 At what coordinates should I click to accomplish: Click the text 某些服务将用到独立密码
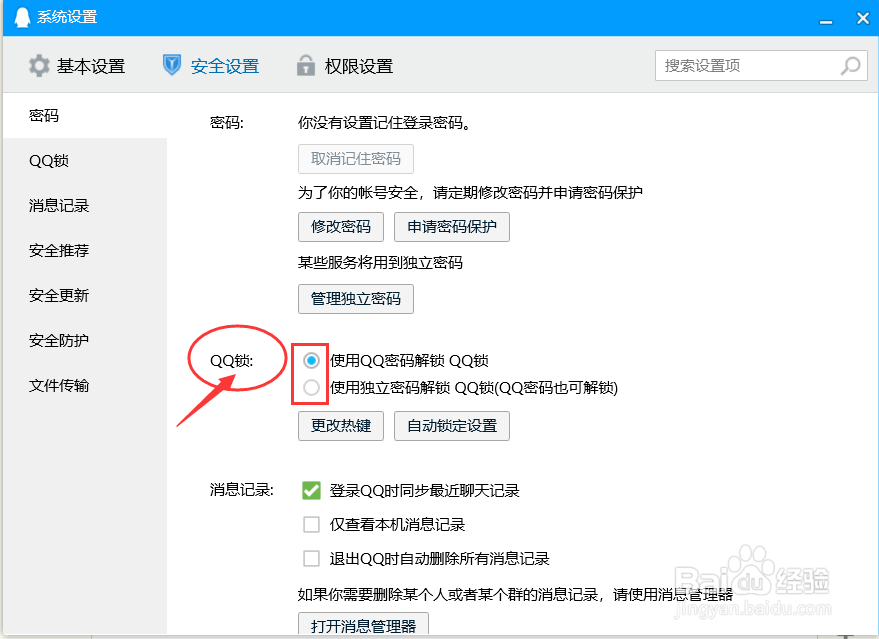pyautogui.click(x=380, y=262)
